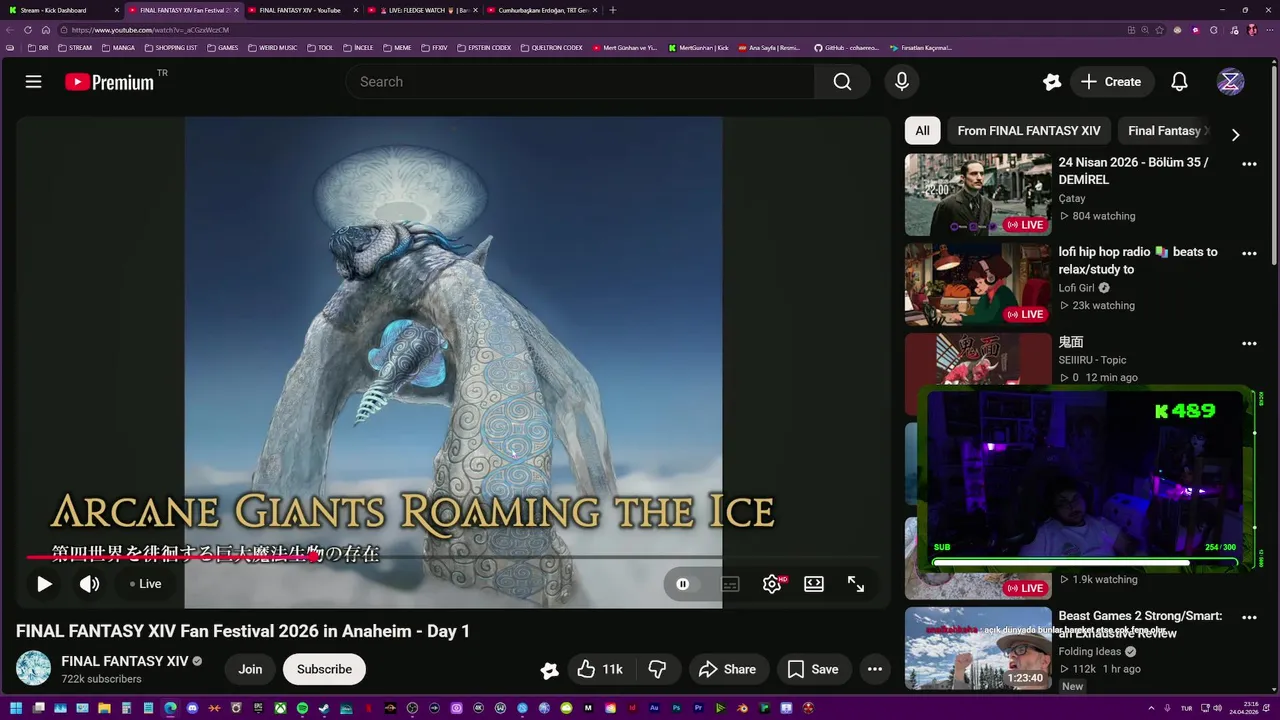Open the EPSTEIN CODEX bookmark folder
Screen dimensions: 1280x720
(483, 48)
